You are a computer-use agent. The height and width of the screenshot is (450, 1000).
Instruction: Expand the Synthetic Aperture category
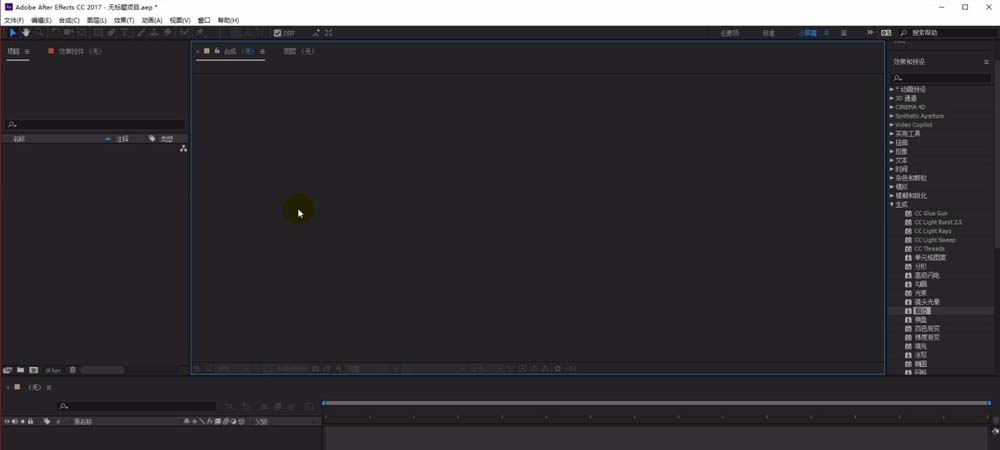click(892, 116)
